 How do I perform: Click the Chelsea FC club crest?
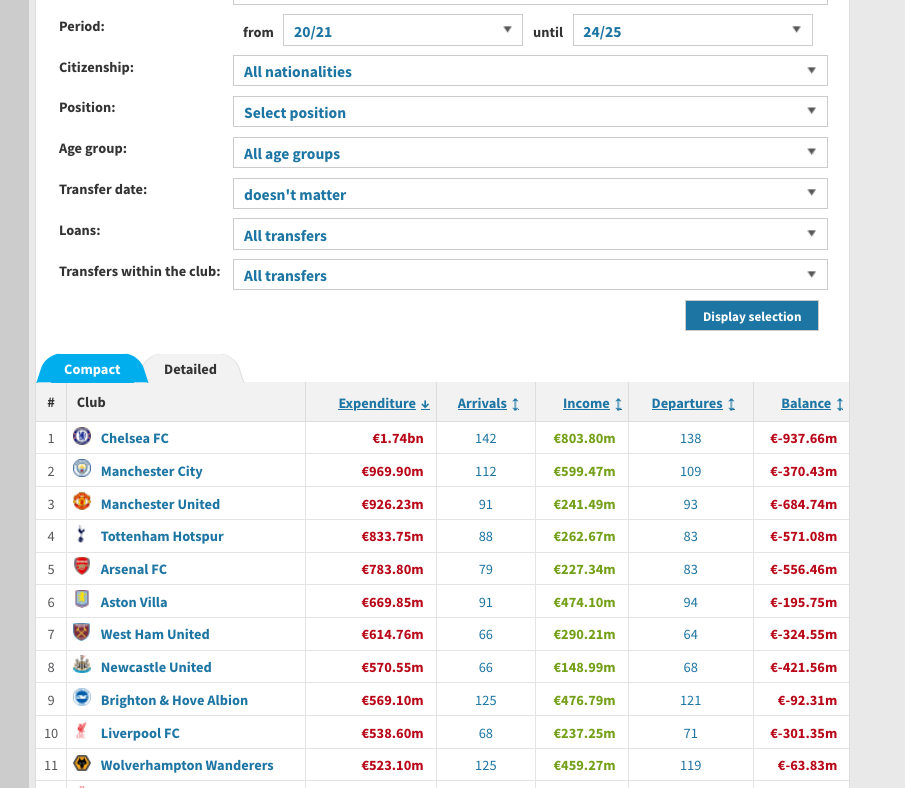[x=82, y=436]
